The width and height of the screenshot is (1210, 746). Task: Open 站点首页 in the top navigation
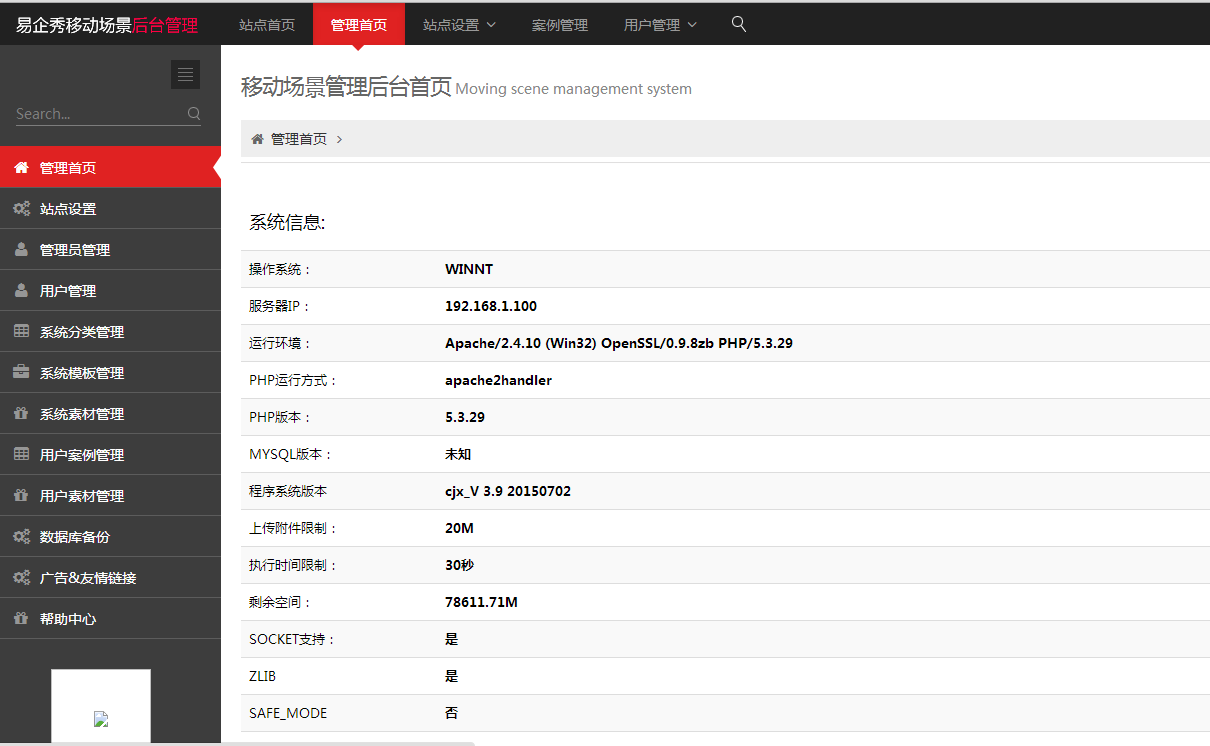(267, 25)
